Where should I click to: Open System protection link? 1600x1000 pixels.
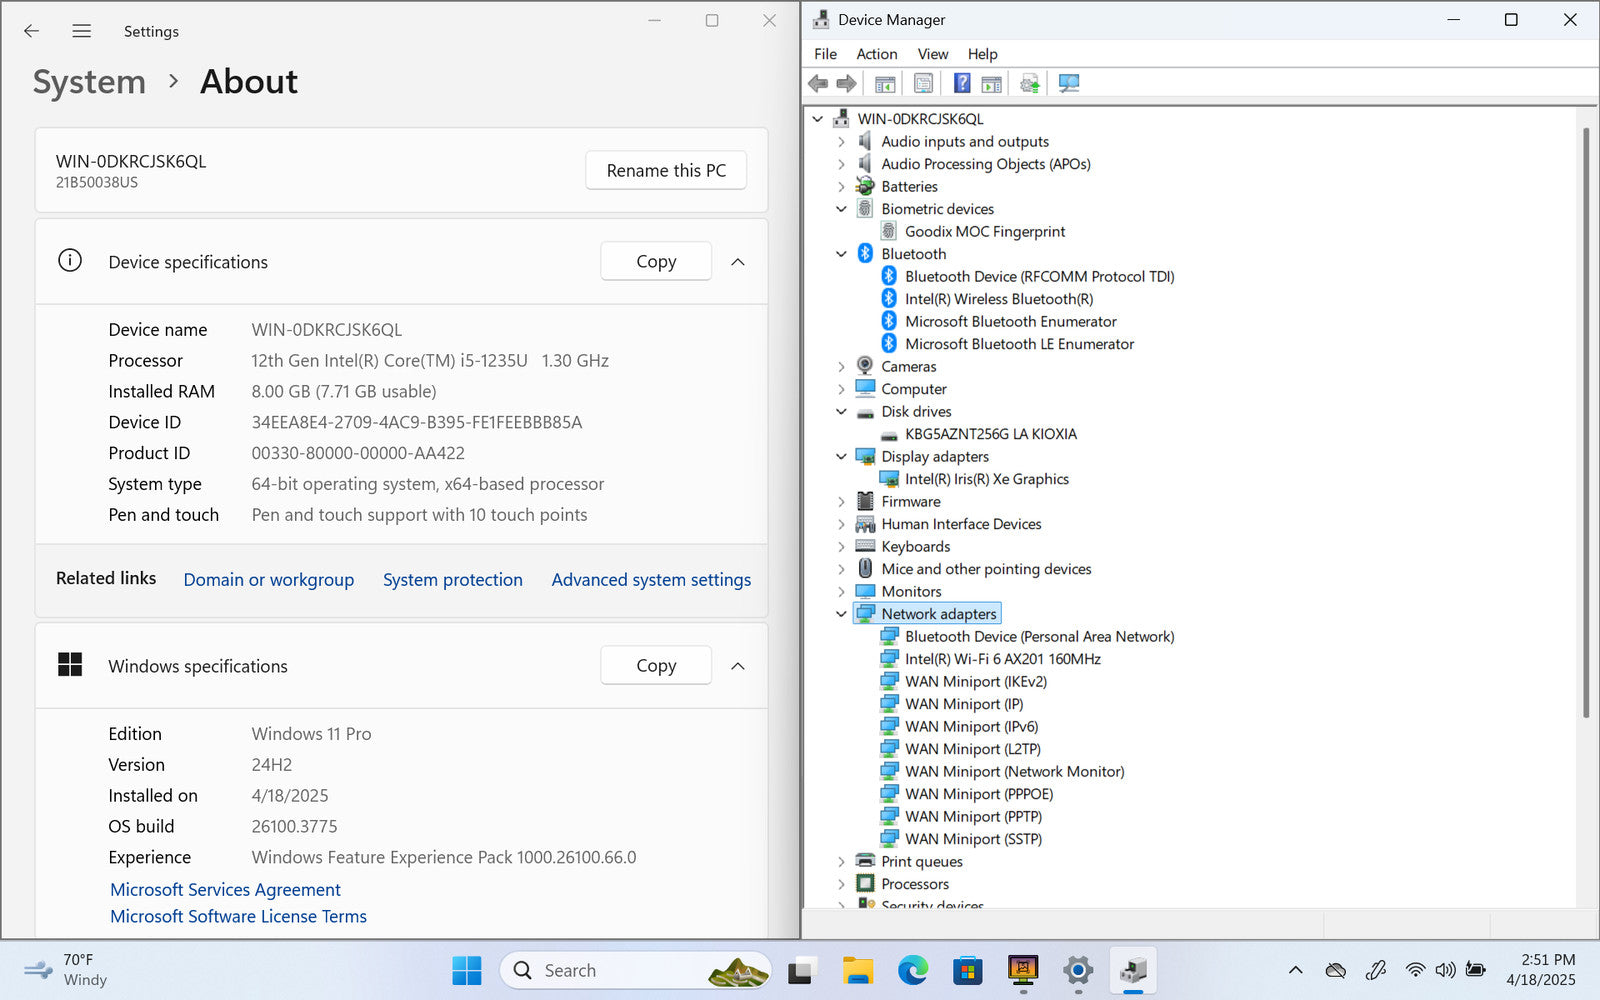coord(453,580)
